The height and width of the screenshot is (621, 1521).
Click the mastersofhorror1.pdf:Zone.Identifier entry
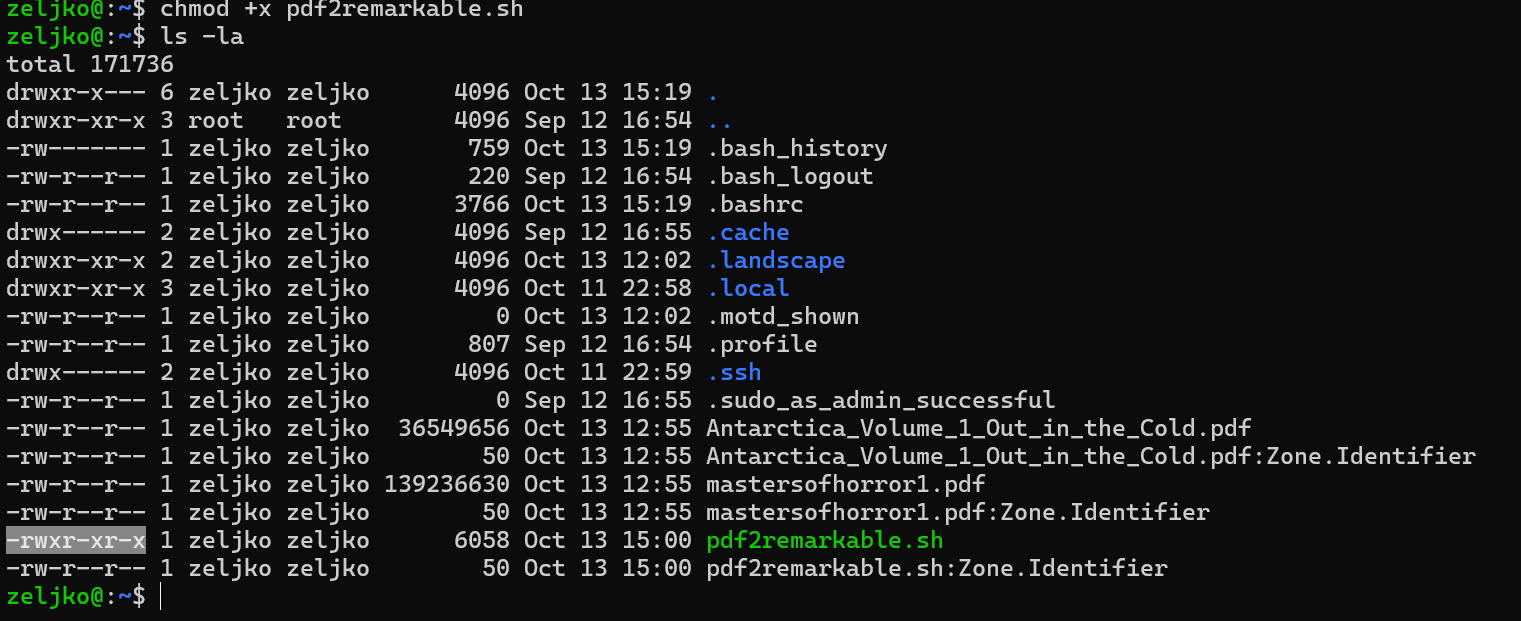pos(957,512)
